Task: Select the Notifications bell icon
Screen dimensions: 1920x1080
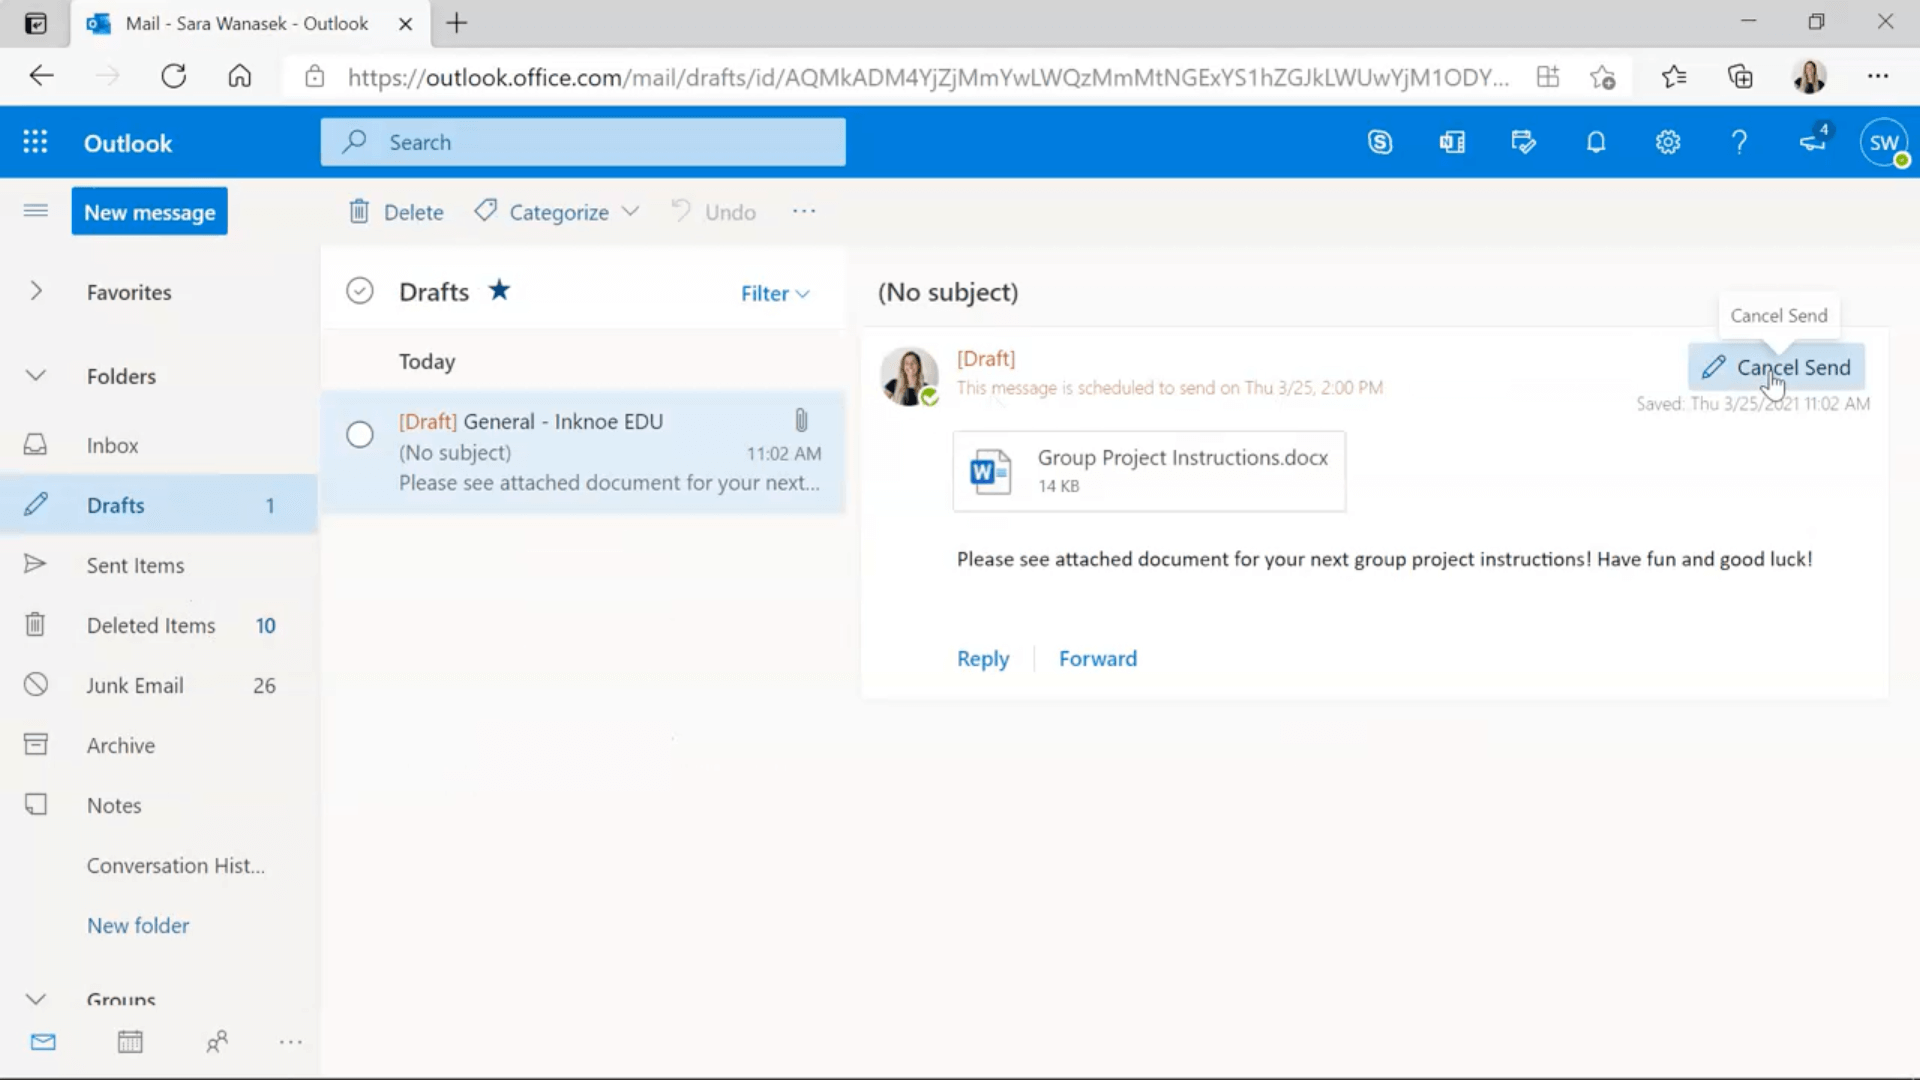Action: coord(1596,141)
